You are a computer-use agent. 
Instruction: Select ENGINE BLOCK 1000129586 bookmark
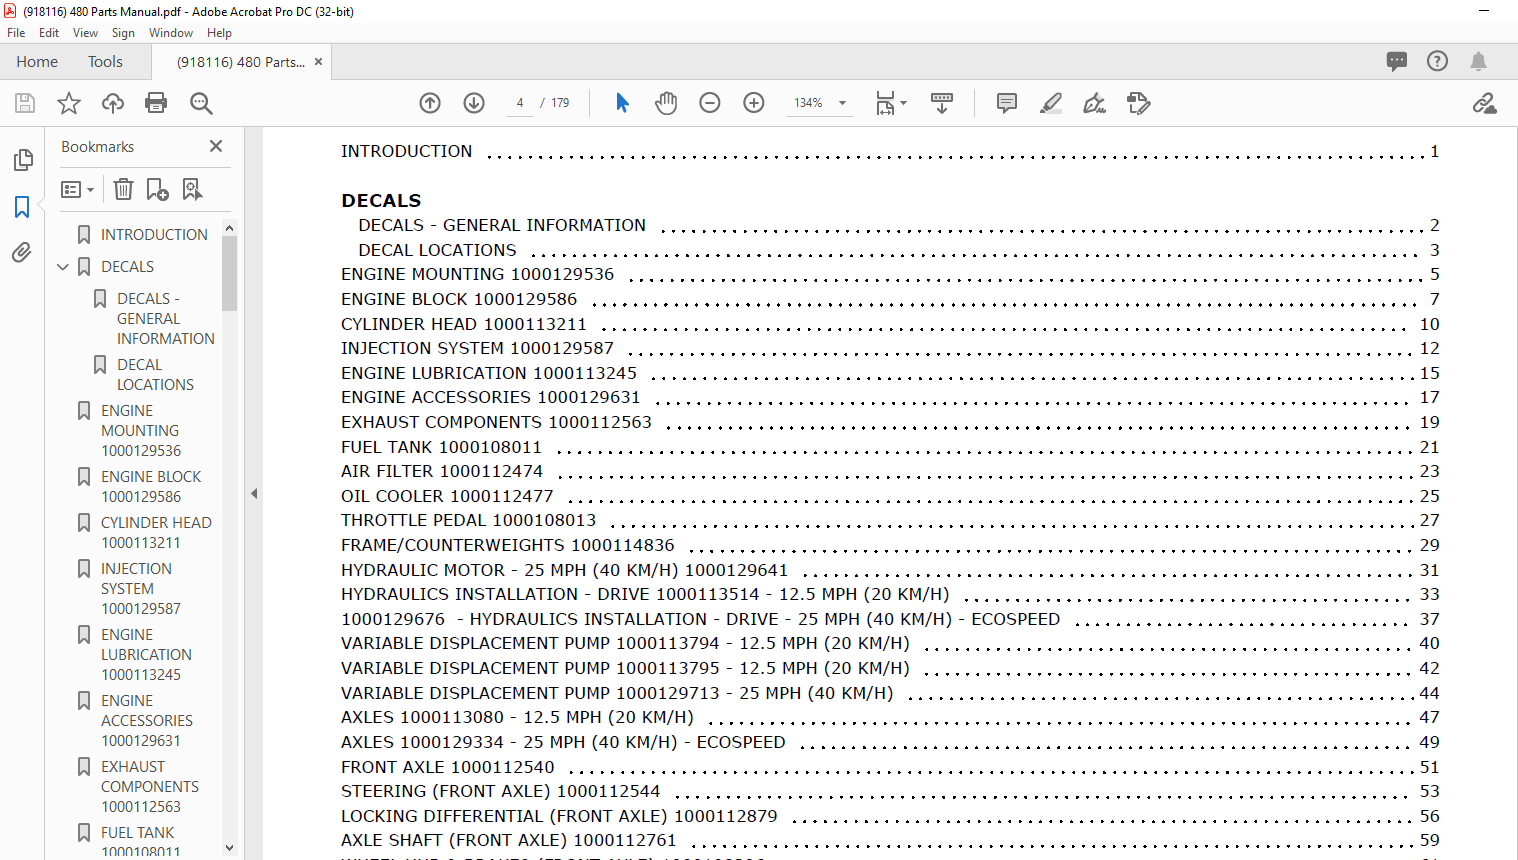[x=151, y=487]
